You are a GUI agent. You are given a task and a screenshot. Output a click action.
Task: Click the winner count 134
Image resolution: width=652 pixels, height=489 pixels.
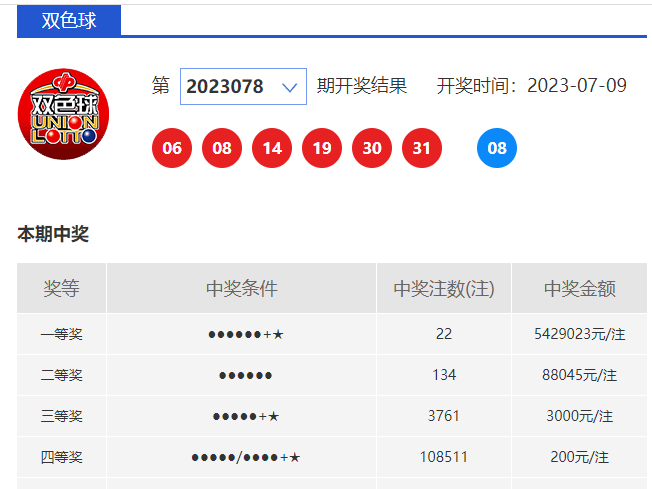444,375
